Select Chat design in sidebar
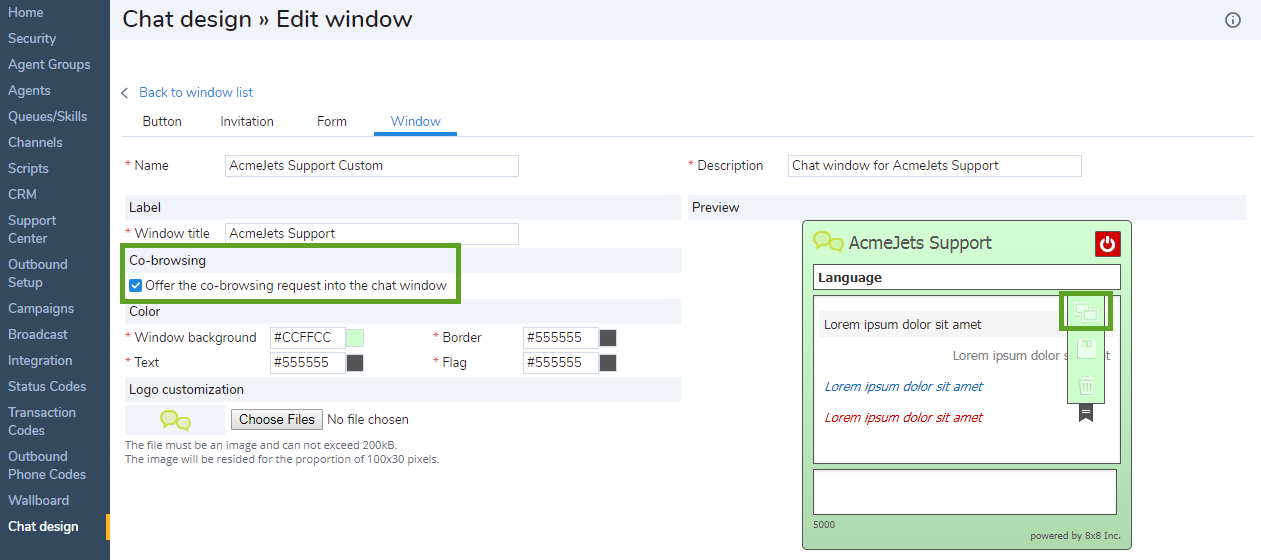 coord(43,526)
